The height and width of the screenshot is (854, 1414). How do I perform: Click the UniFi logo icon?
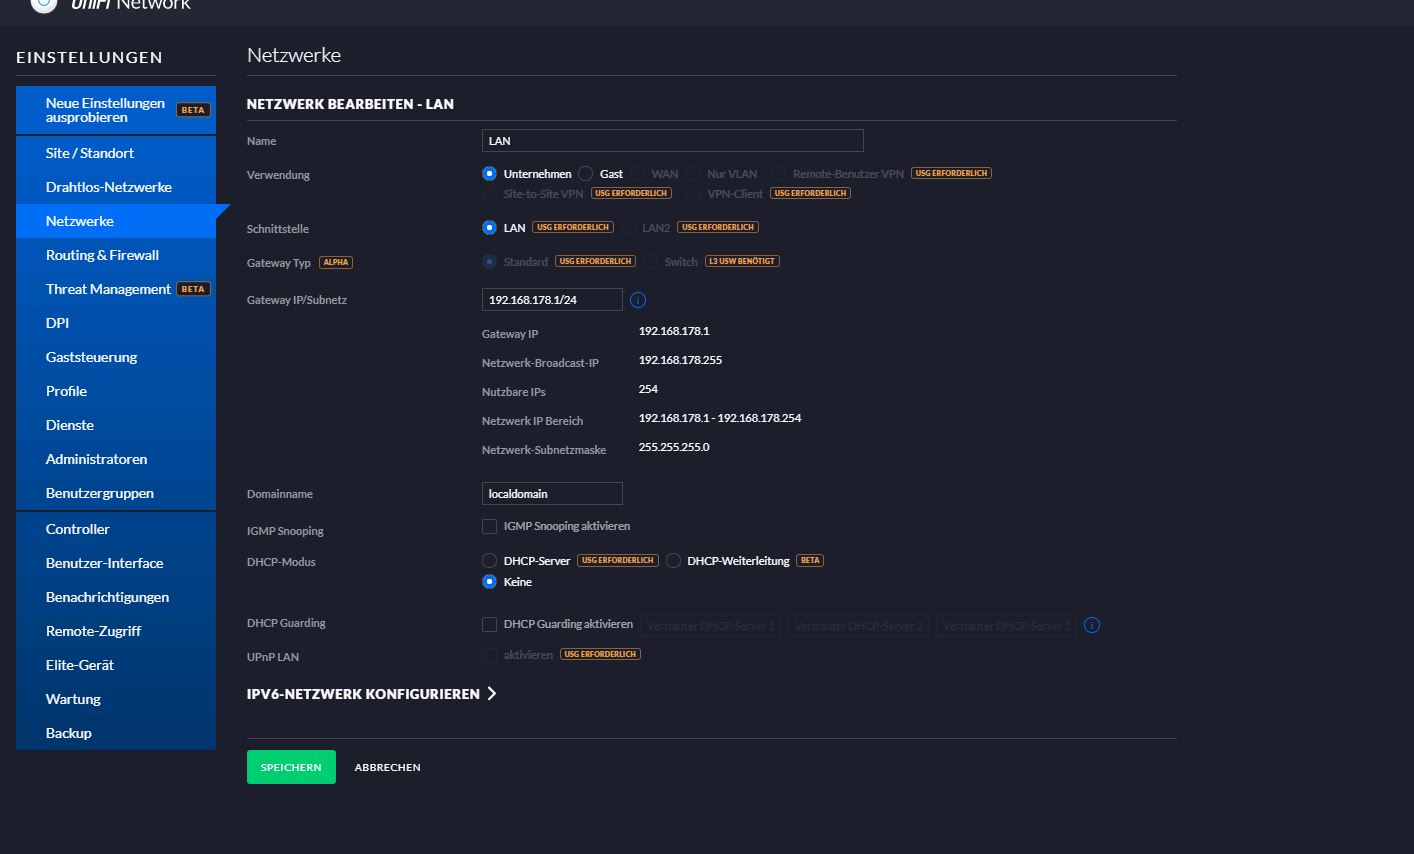(43, 4)
